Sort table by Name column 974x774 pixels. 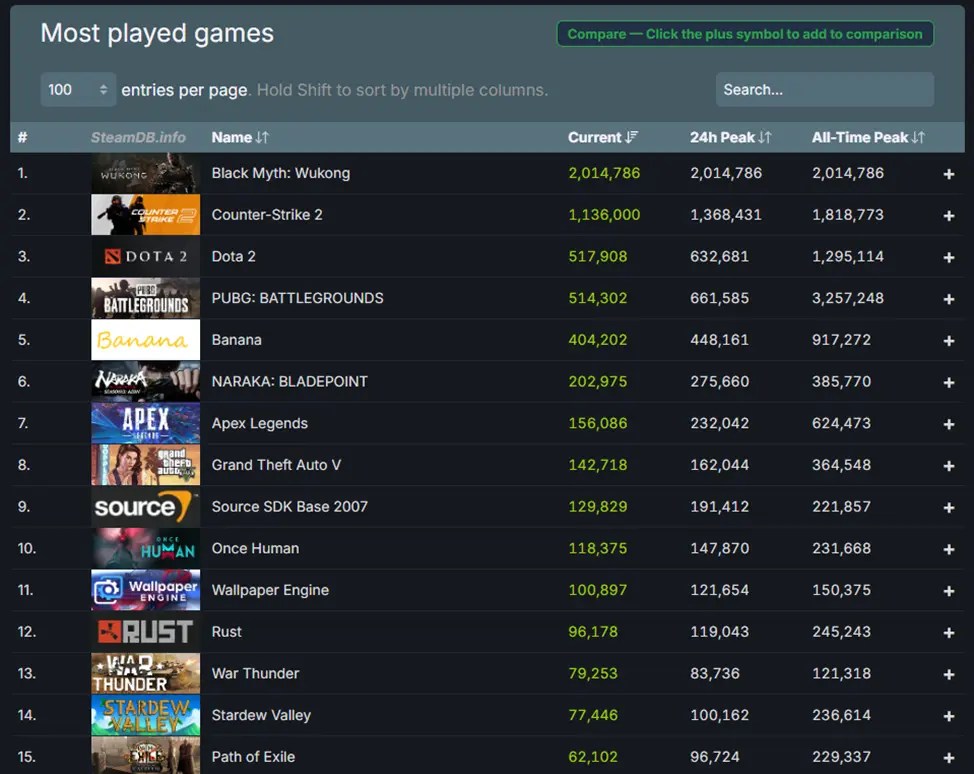click(x=240, y=137)
